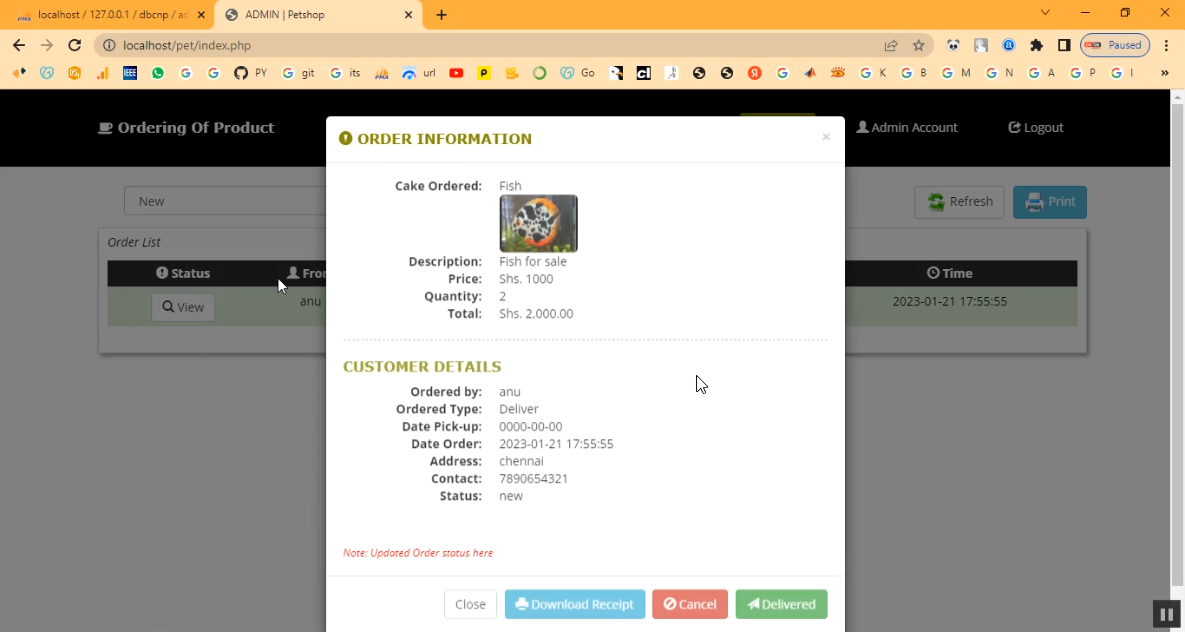Viewport: 1185px width, 632px height.
Task: Open the Extensions puzzle piece icon
Action: (x=1036, y=45)
